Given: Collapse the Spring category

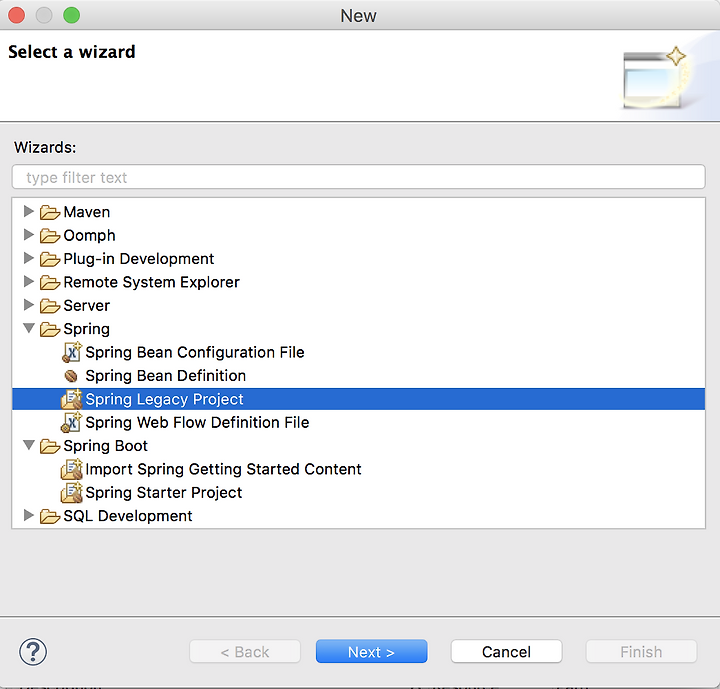Looking at the screenshot, I should click(29, 328).
